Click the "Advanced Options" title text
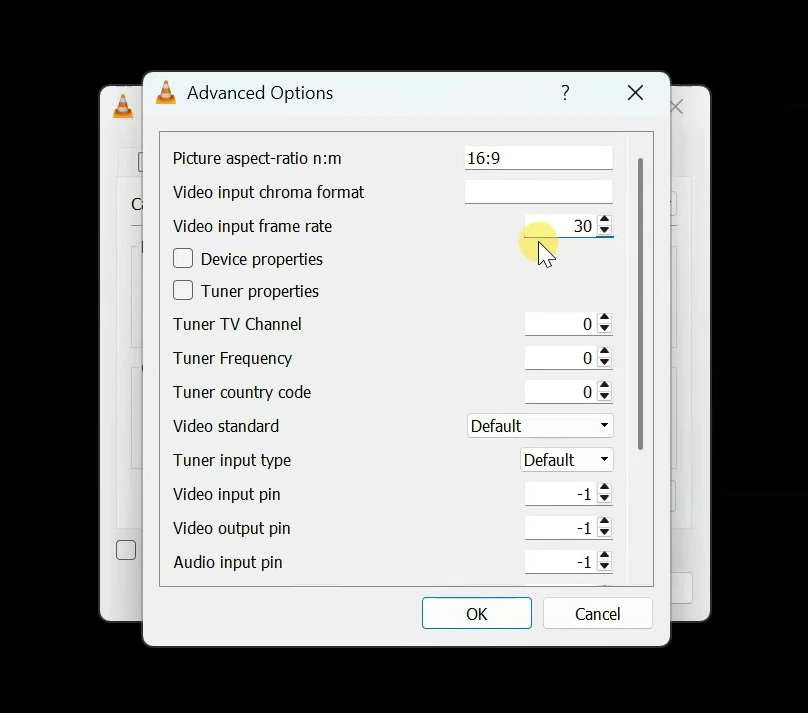This screenshot has height=713, width=808. 260,93
